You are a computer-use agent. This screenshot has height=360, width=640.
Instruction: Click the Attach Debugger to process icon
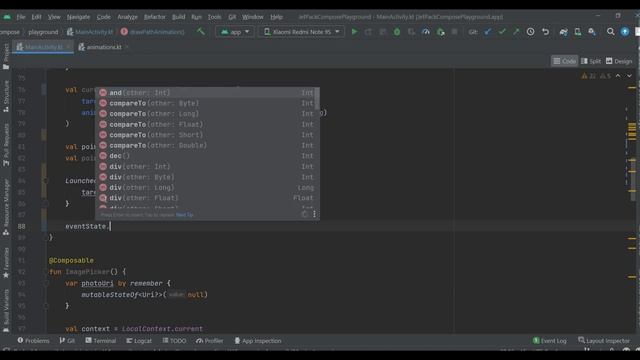click(x=440, y=32)
